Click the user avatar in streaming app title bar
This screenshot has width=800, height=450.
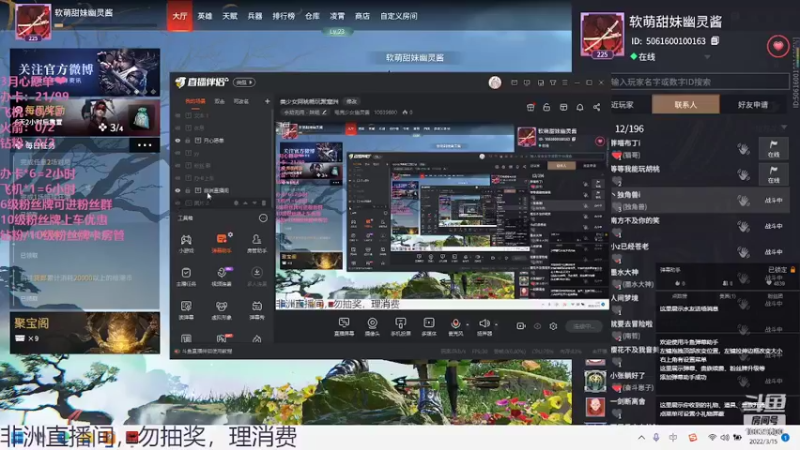coord(495,83)
